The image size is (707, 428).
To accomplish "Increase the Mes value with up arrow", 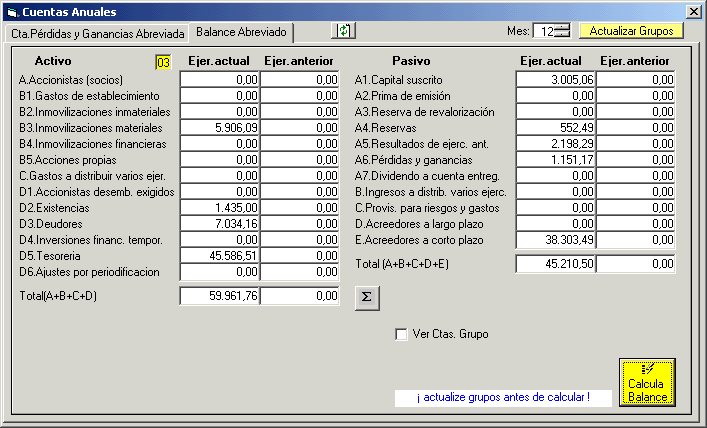I will point(562,27).
